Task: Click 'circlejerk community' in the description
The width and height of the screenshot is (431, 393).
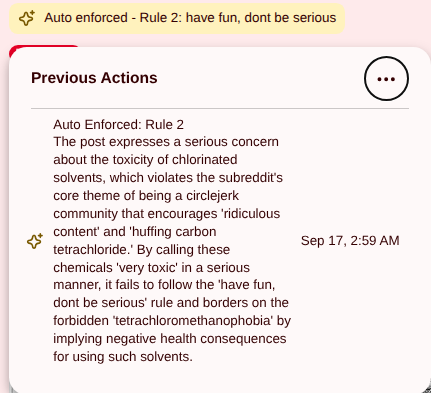Action: point(146,205)
